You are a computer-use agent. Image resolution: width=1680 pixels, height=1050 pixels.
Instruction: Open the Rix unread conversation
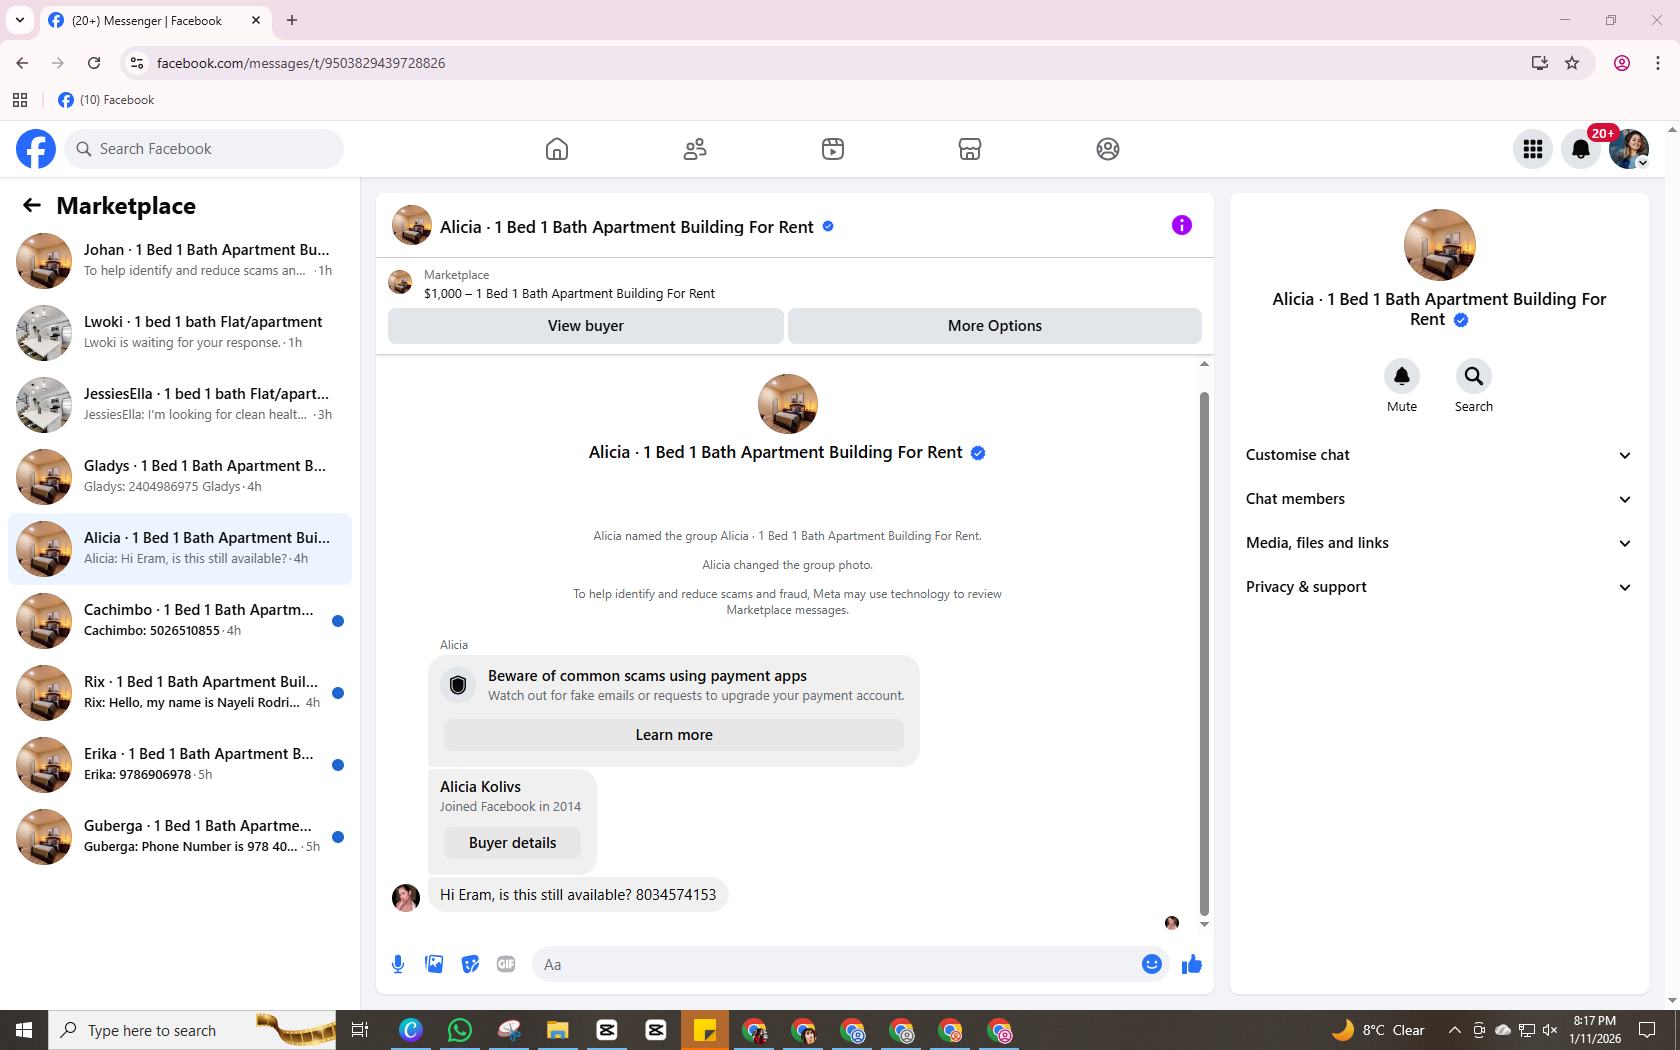click(x=180, y=693)
